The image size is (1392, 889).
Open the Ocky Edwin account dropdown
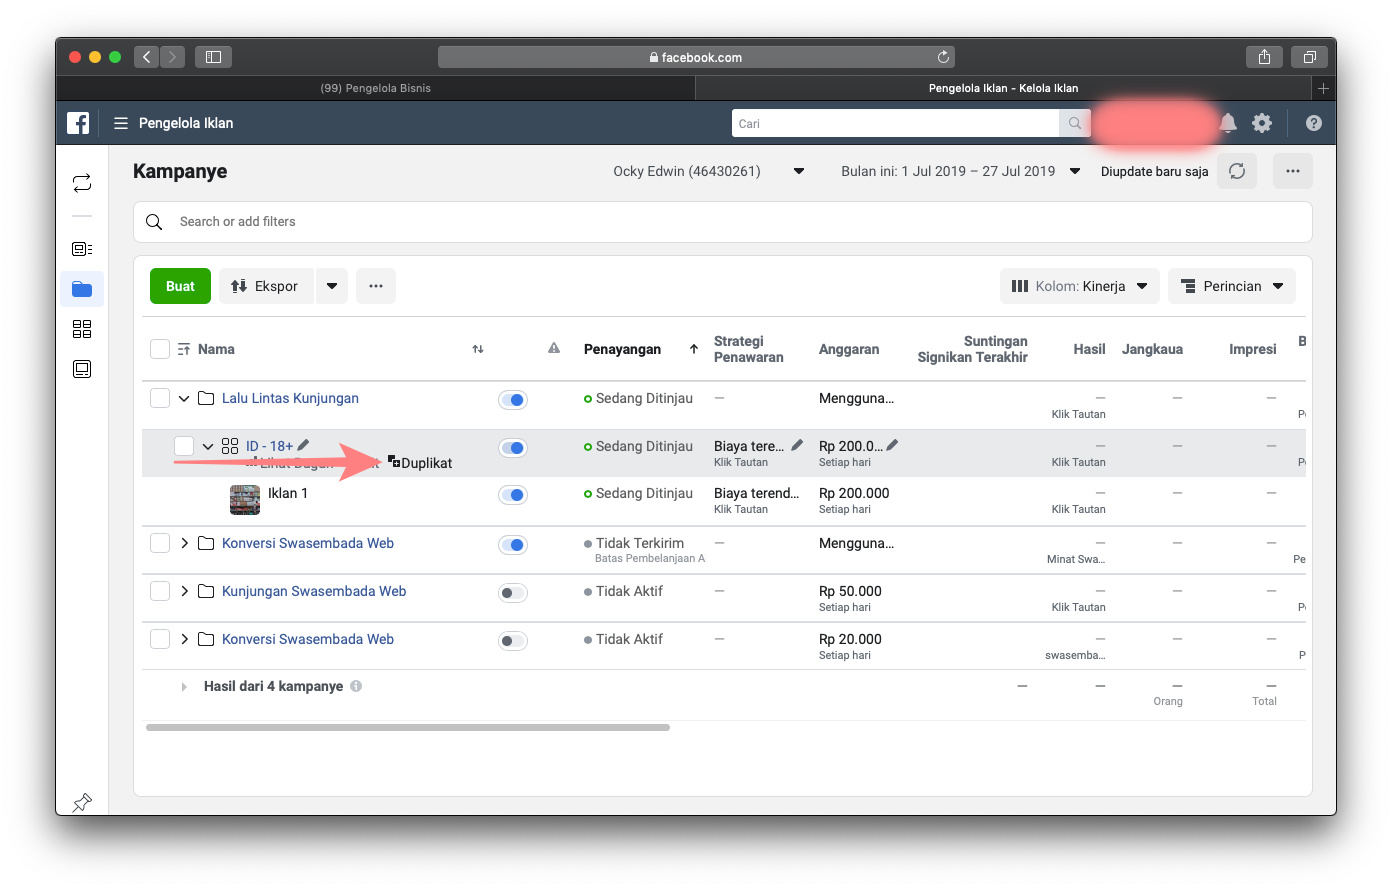tap(709, 171)
